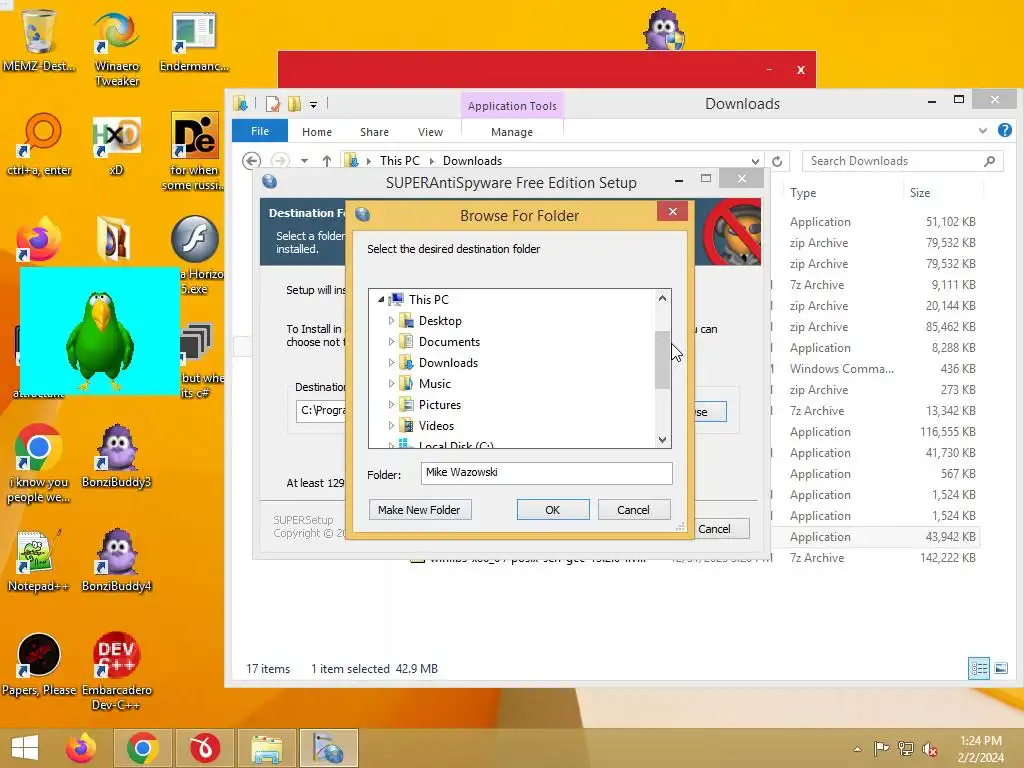Collapse the This PC tree node
This screenshot has height=768, width=1024.
click(381, 300)
